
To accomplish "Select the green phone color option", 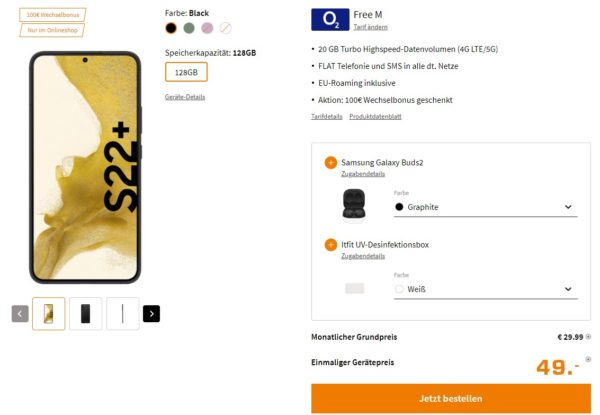I will pos(189,28).
